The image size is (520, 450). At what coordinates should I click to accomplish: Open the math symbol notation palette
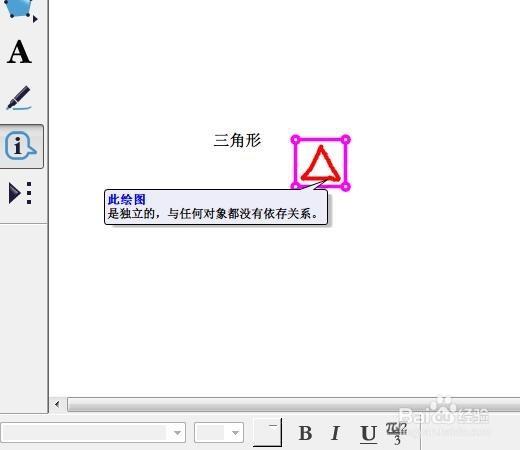click(397, 433)
